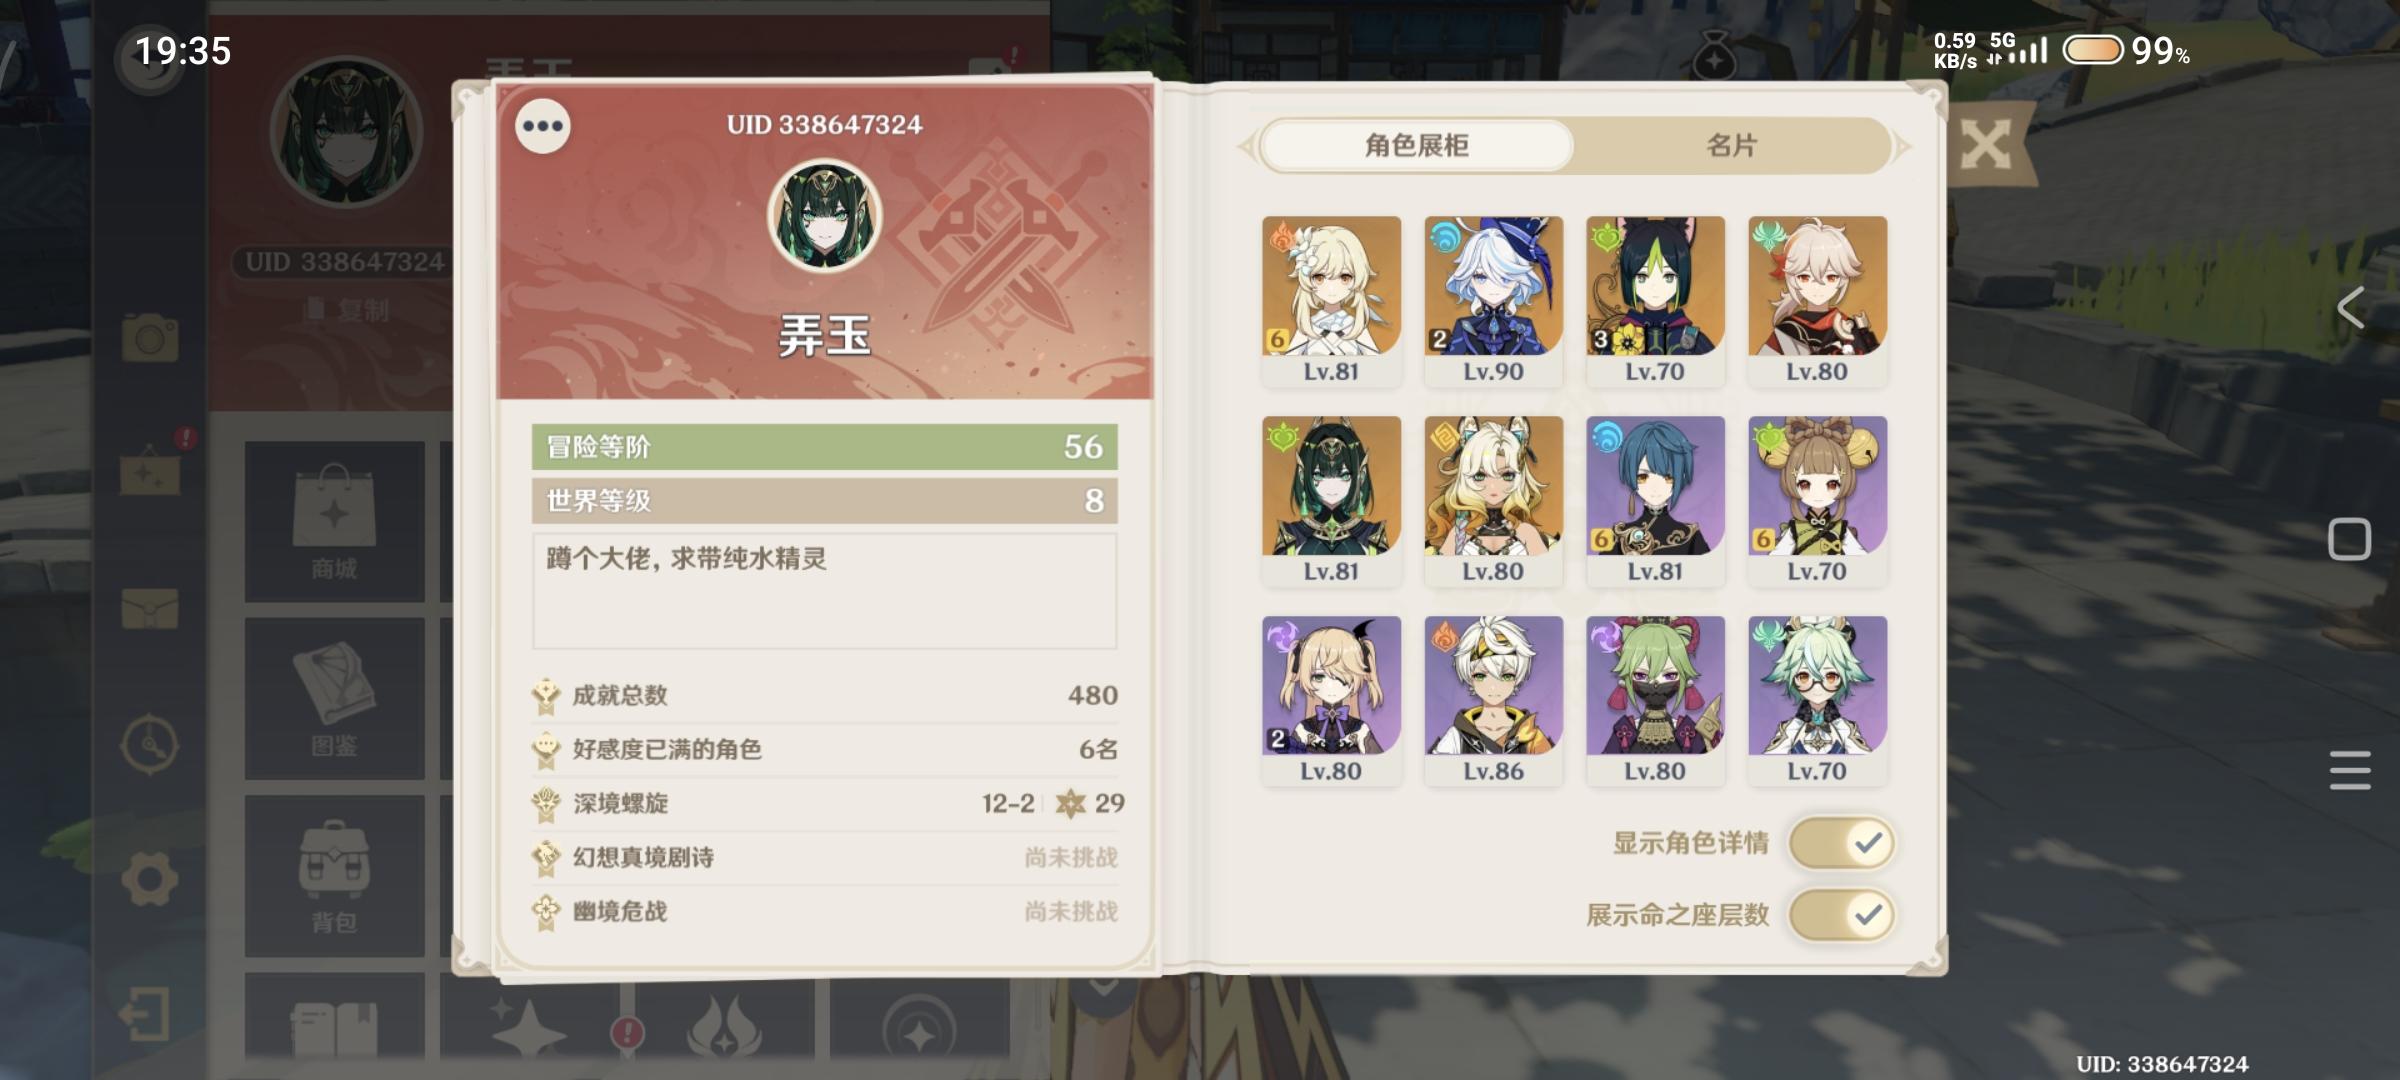Select the 角色展柜 tab
Image resolution: width=2400 pixels, height=1080 pixels.
click(1416, 146)
